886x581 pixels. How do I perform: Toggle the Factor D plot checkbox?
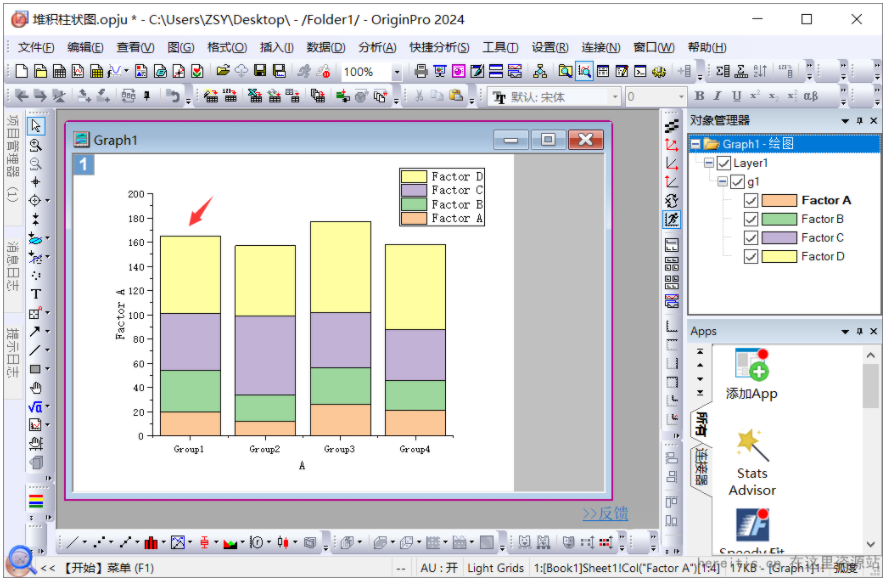coord(750,257)
